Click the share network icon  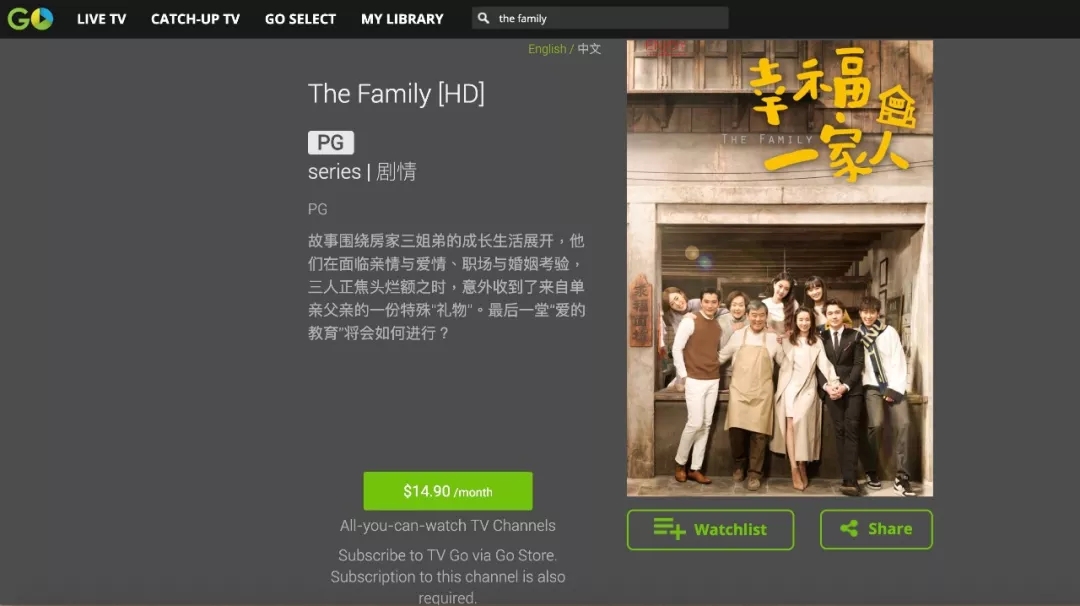coord(849,529)
